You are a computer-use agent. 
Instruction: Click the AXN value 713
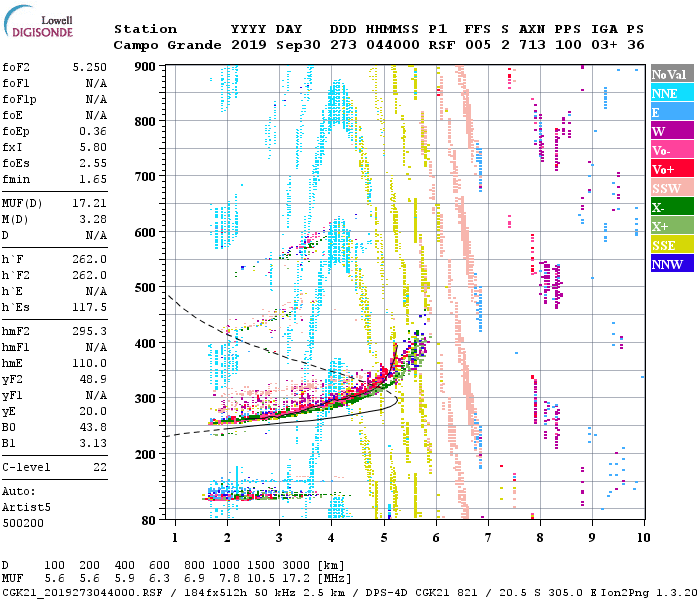coord(532,45)
